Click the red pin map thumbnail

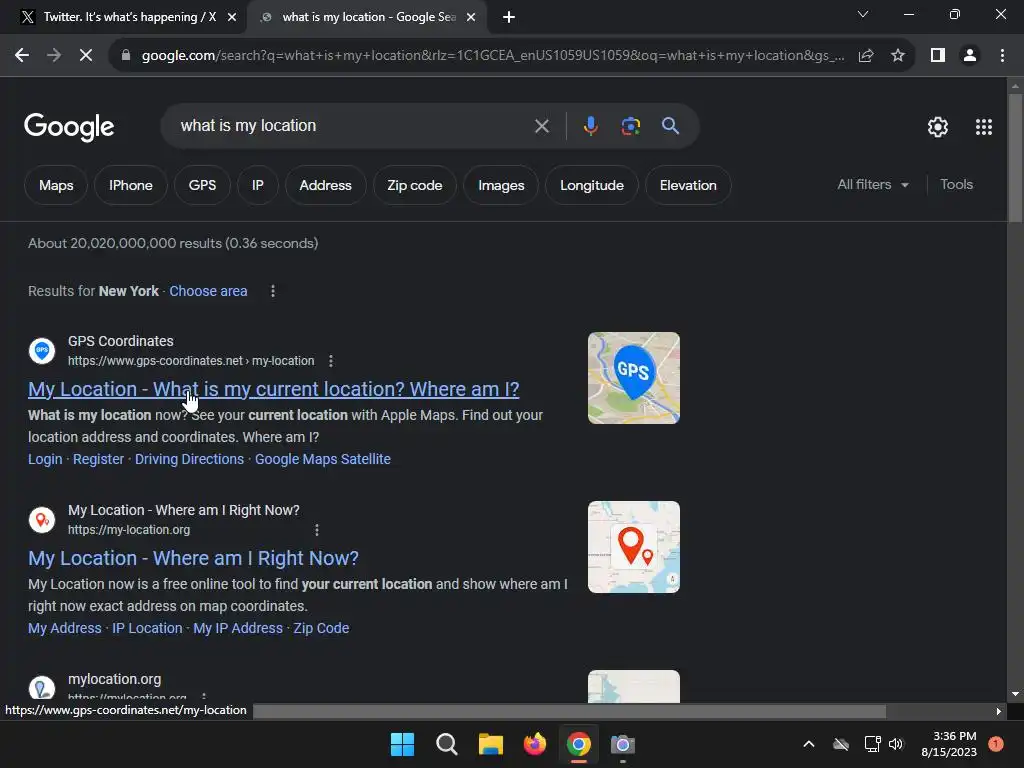pos(633,547)
